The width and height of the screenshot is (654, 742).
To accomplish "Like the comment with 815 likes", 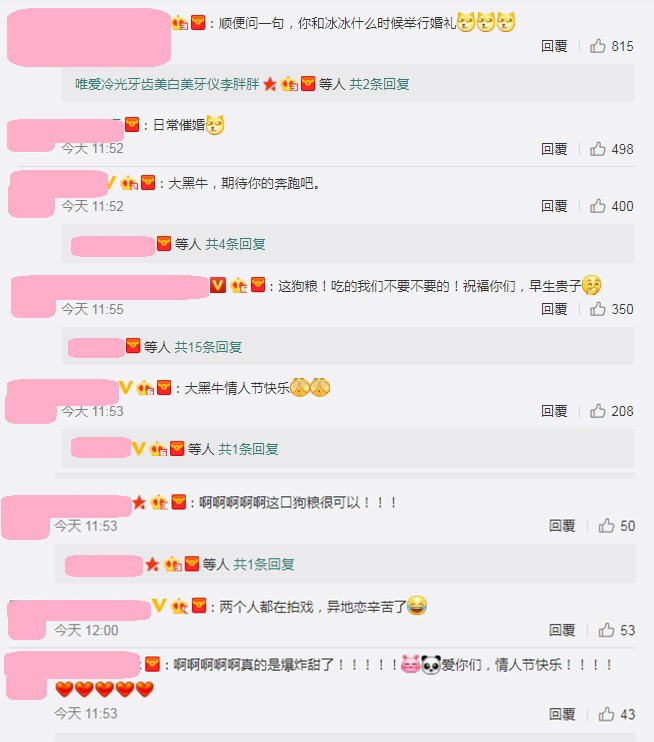I will (x=597, y=46).
